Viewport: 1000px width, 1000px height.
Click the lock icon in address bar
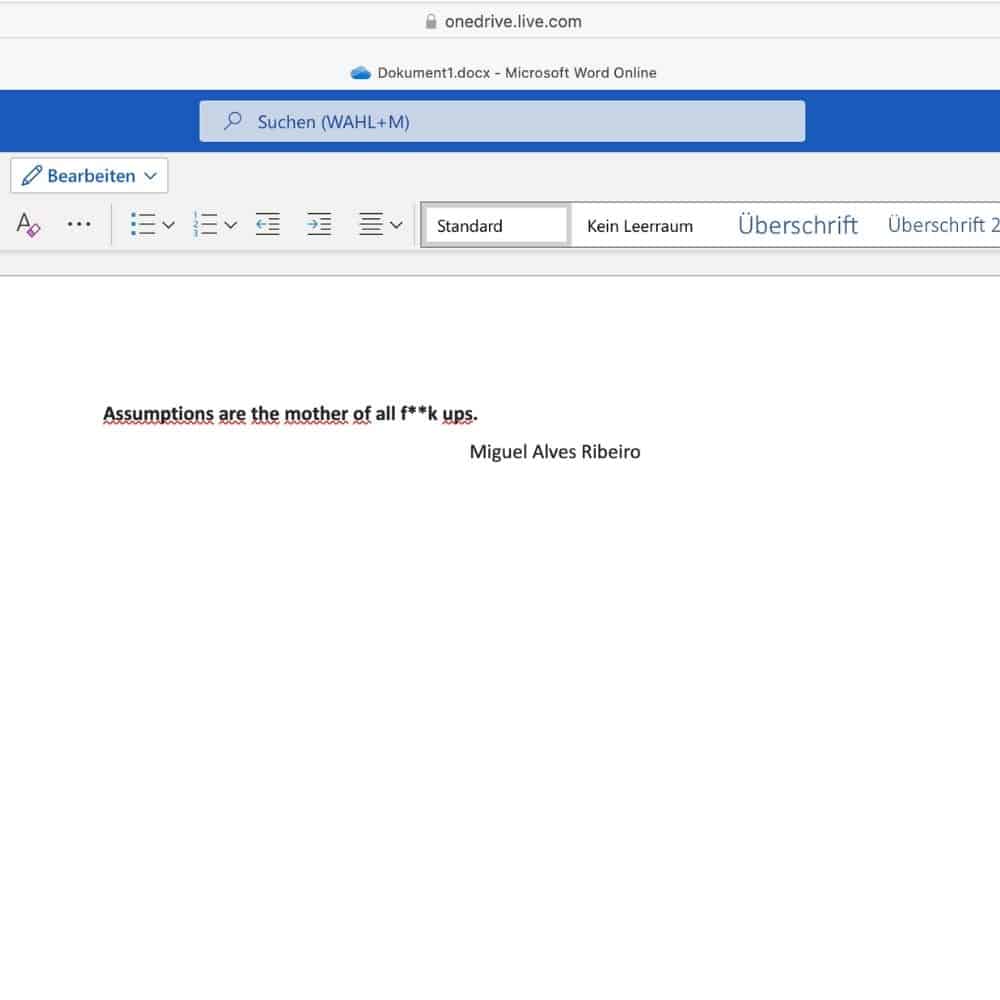(431, 21)
